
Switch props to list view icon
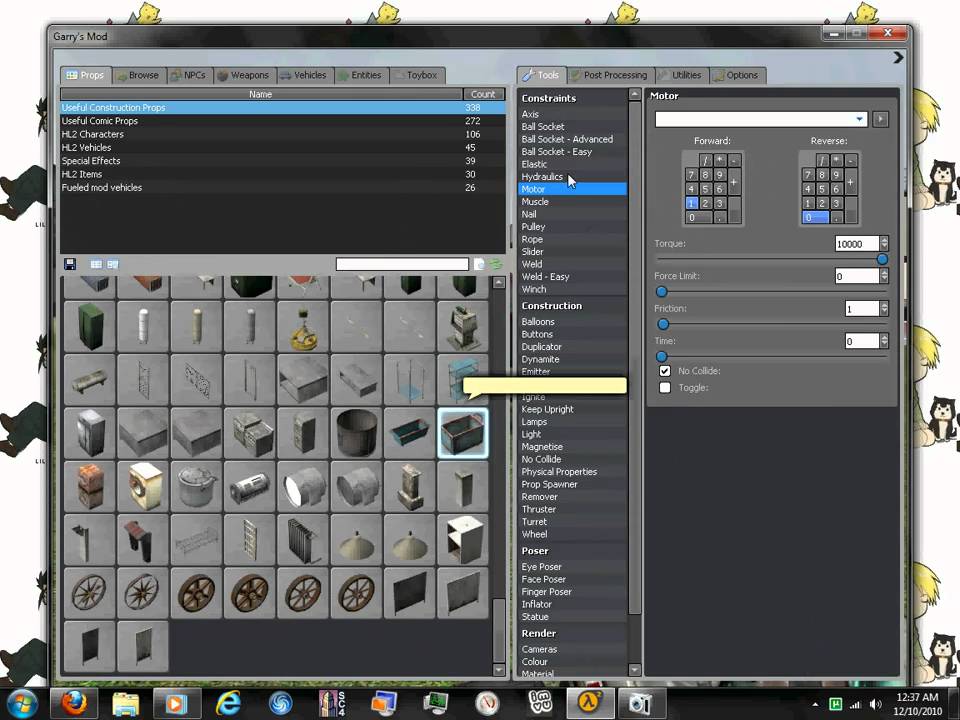coord(96,264)
